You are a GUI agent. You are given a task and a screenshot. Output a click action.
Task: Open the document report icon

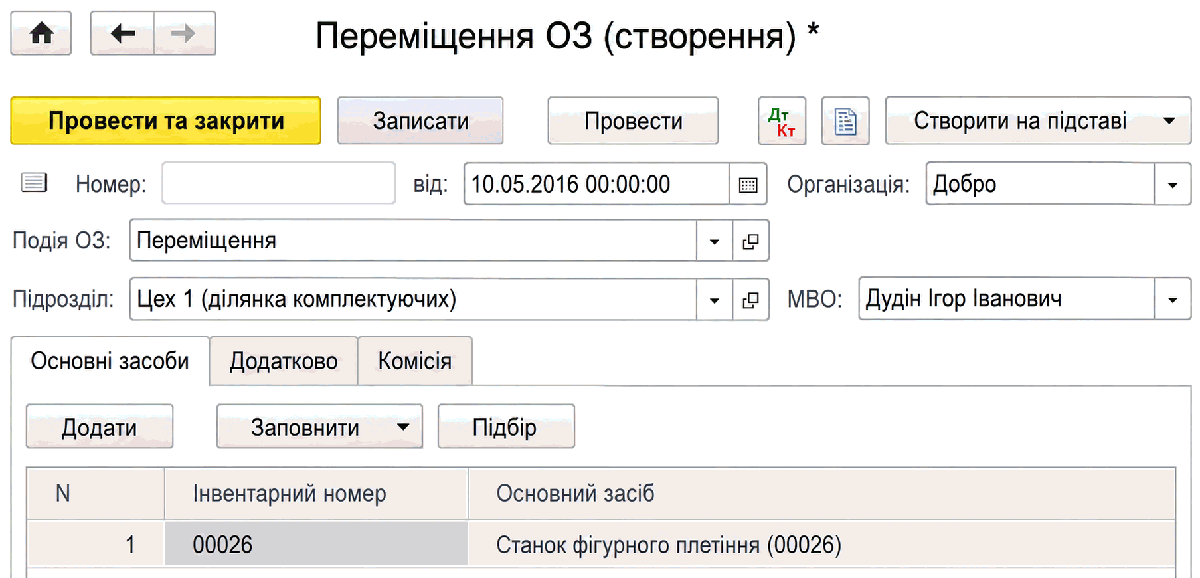click(x=846, y=121)
